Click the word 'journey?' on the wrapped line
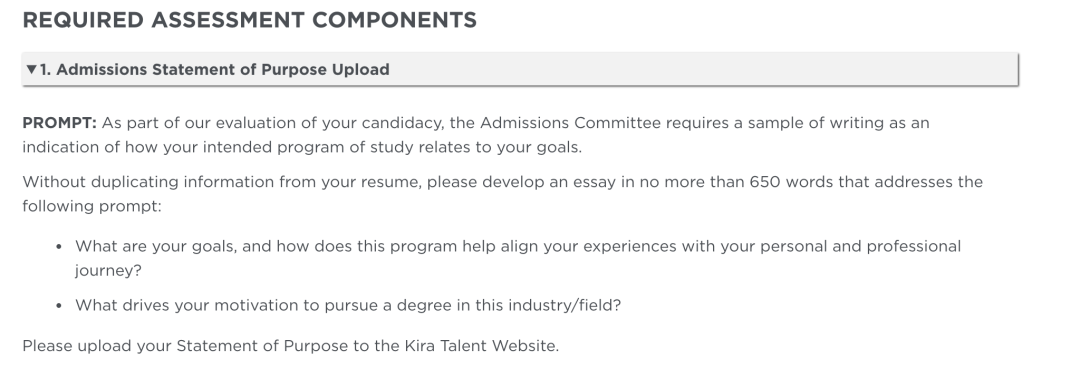Viewport: 1080px width, 388px height. click(108, 271)
